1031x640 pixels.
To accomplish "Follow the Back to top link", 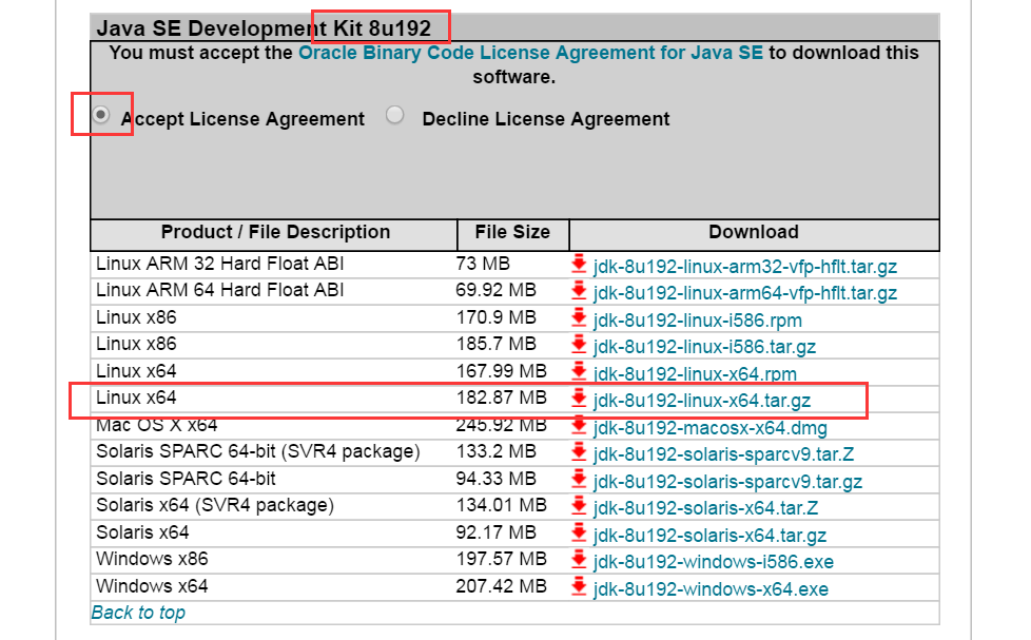I will pos(138,612).
